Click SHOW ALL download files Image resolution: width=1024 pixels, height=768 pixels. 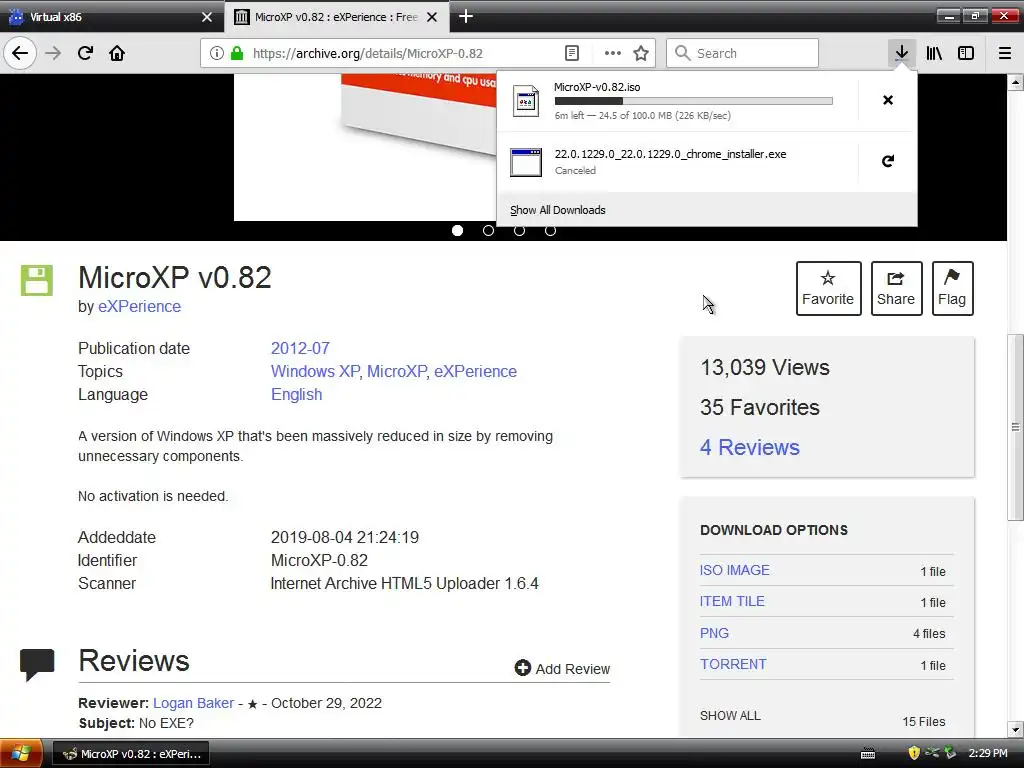(x=730, y=716)
